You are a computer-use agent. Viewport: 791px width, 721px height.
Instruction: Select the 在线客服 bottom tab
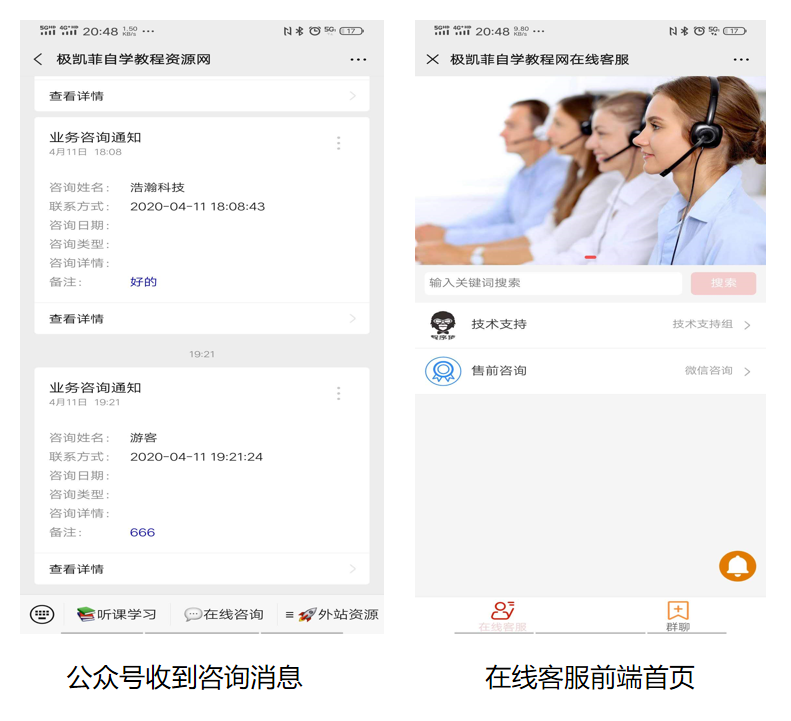(502, 615)
